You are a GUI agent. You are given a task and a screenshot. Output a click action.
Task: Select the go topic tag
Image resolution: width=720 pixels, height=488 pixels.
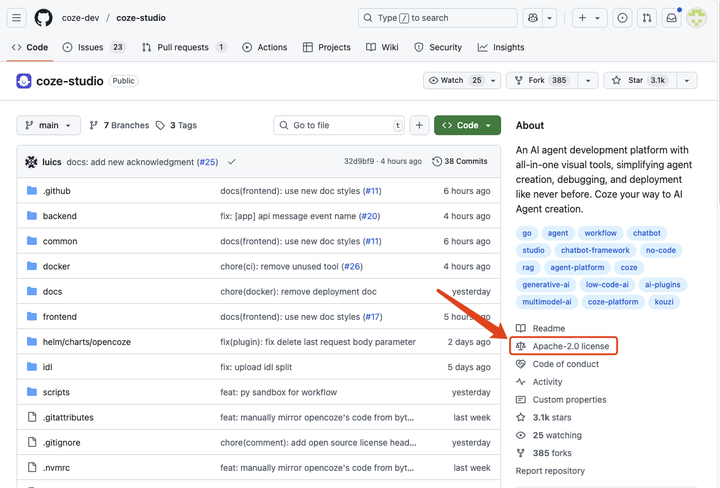coord(527,233)
